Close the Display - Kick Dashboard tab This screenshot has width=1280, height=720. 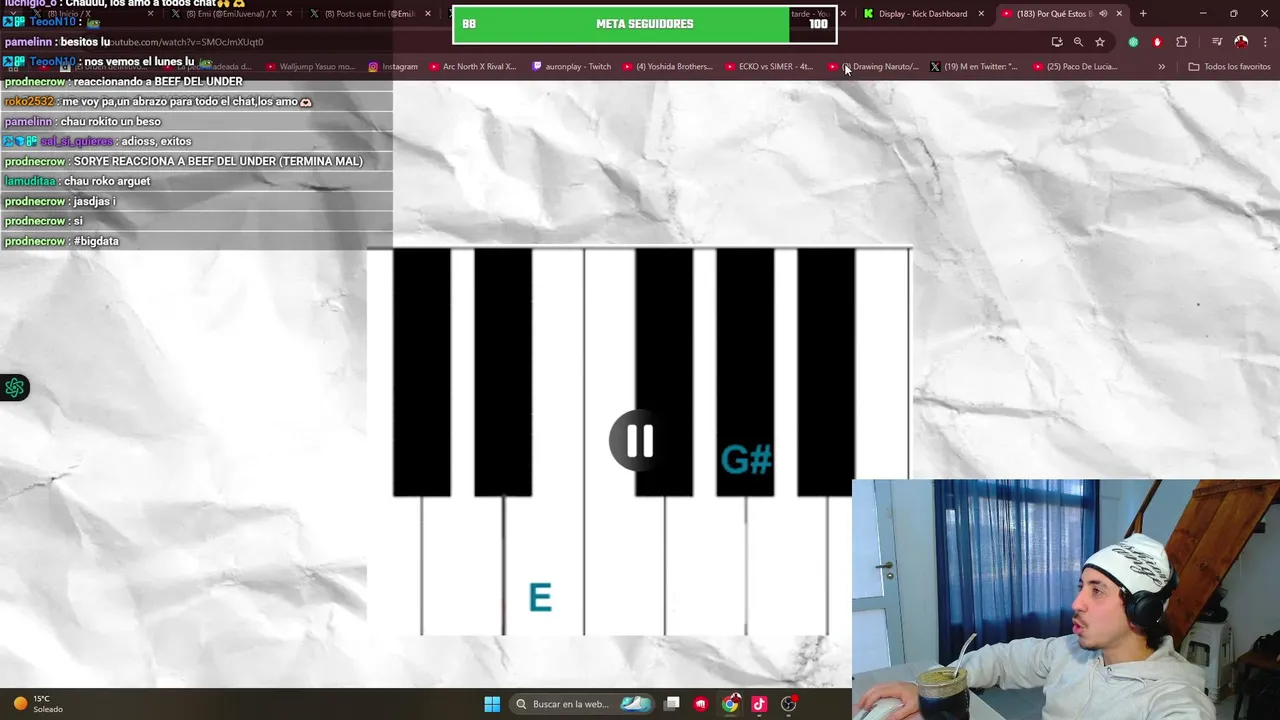coord(981,14)
